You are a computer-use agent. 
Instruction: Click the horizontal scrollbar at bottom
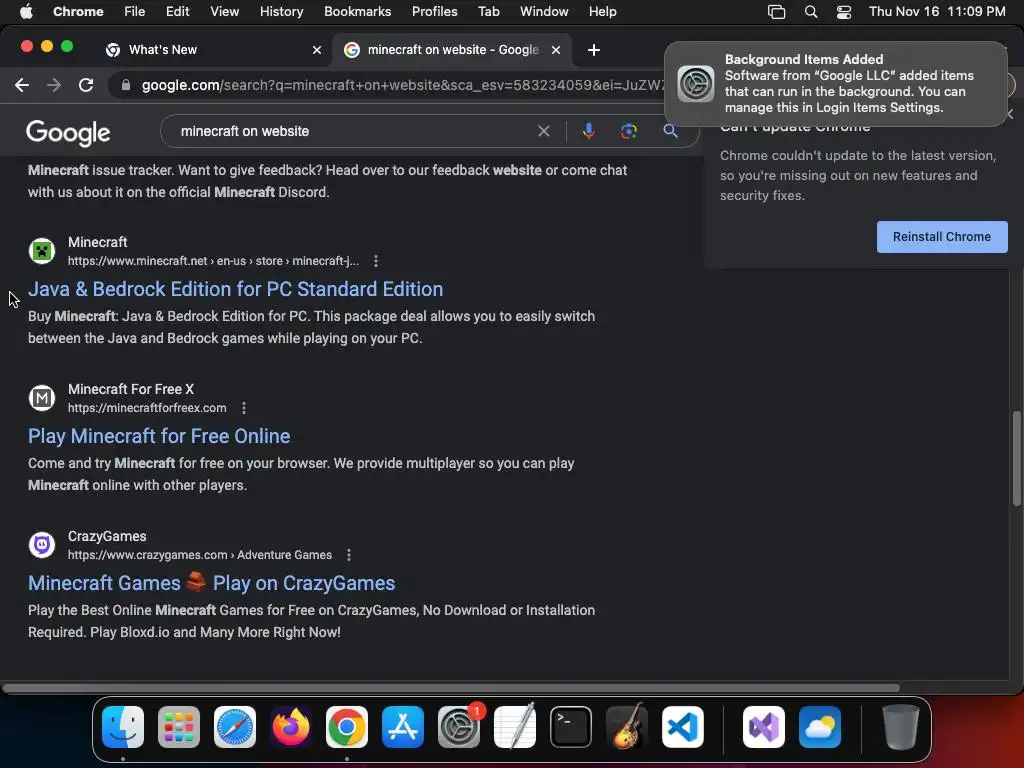coord(451,688)
